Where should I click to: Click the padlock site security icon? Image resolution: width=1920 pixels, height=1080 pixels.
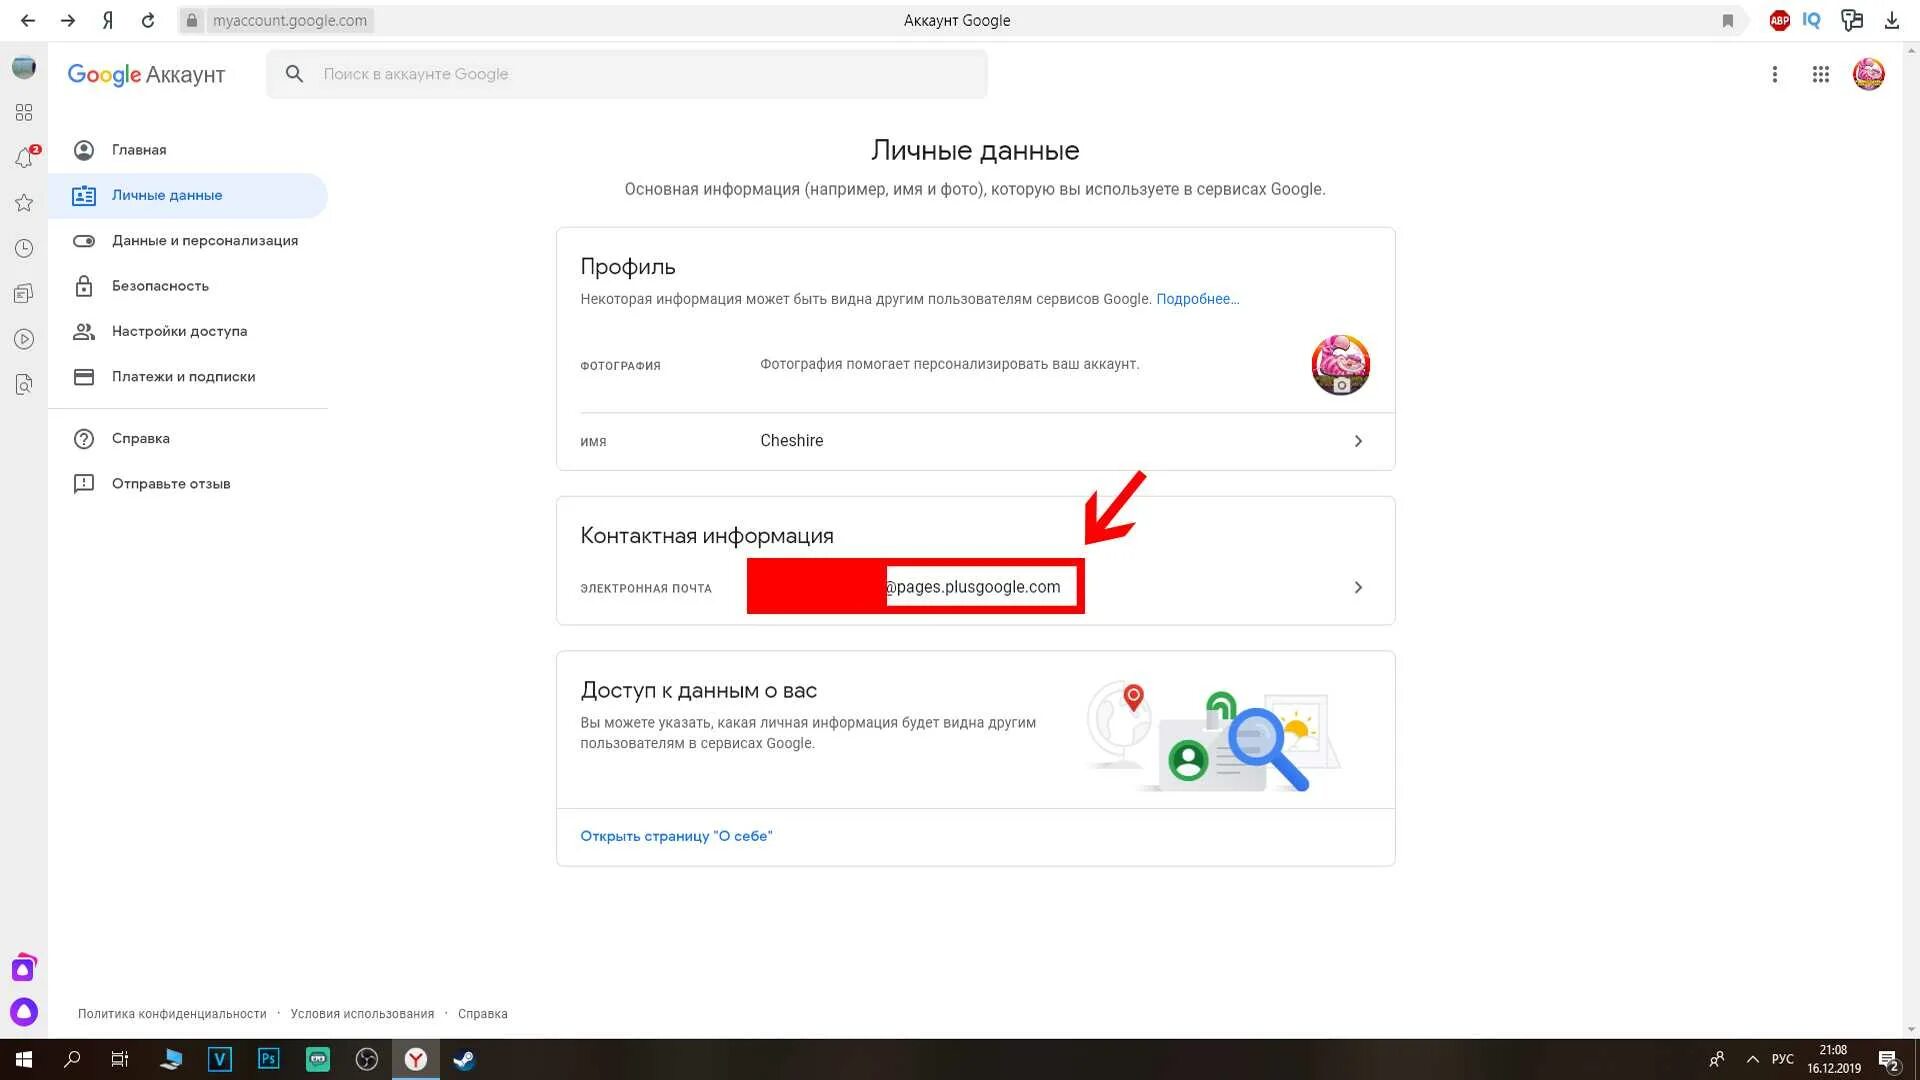pyautogui.click(x=192, y=20)
